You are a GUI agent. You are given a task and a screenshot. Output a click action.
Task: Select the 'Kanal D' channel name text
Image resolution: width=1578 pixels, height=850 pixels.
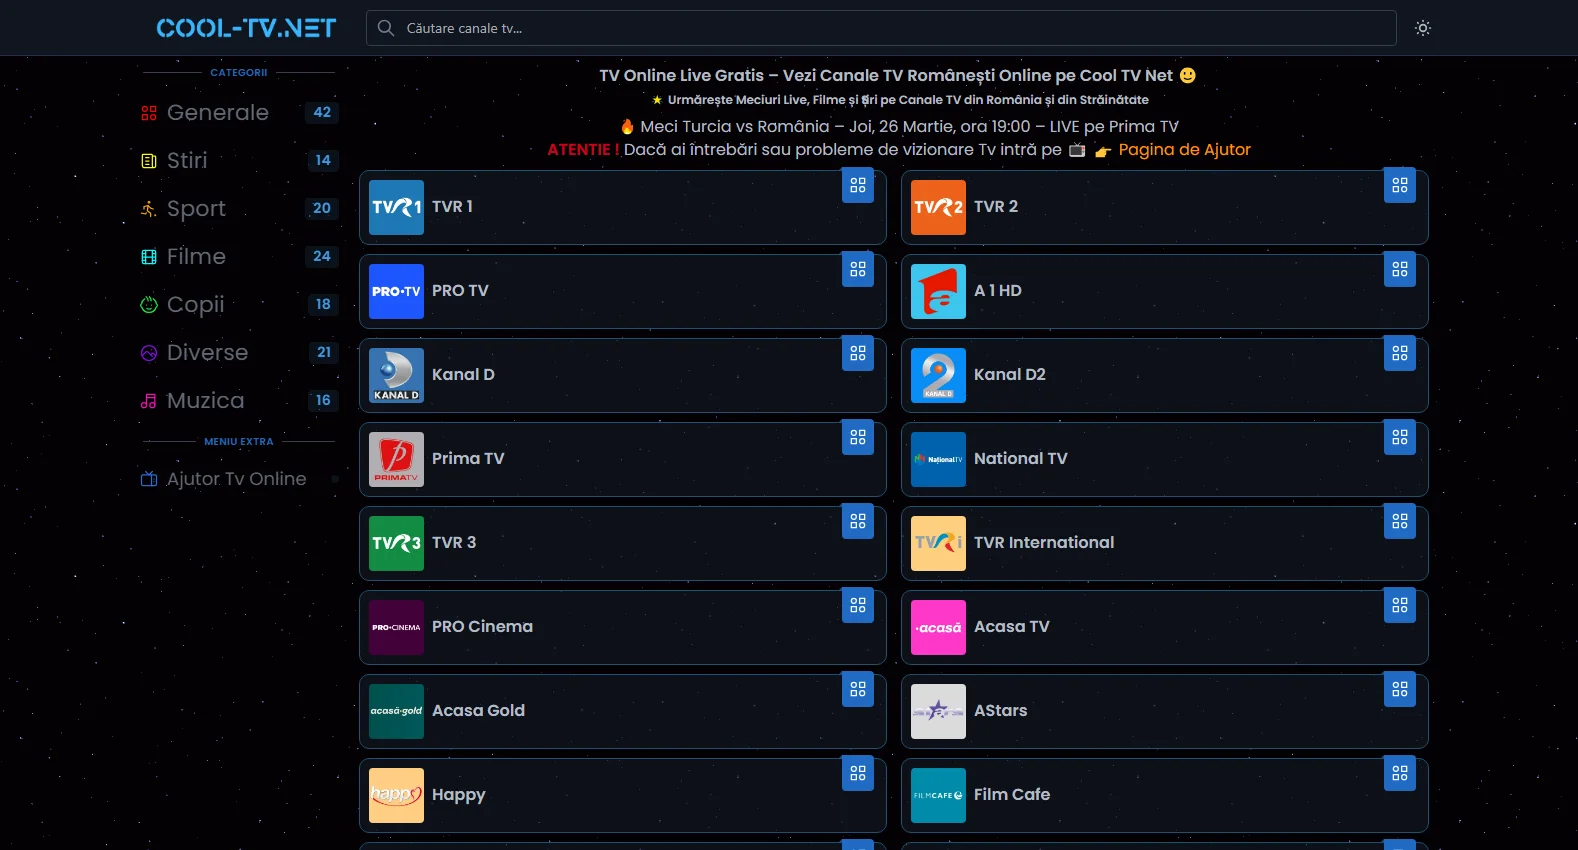pos(463,375)
